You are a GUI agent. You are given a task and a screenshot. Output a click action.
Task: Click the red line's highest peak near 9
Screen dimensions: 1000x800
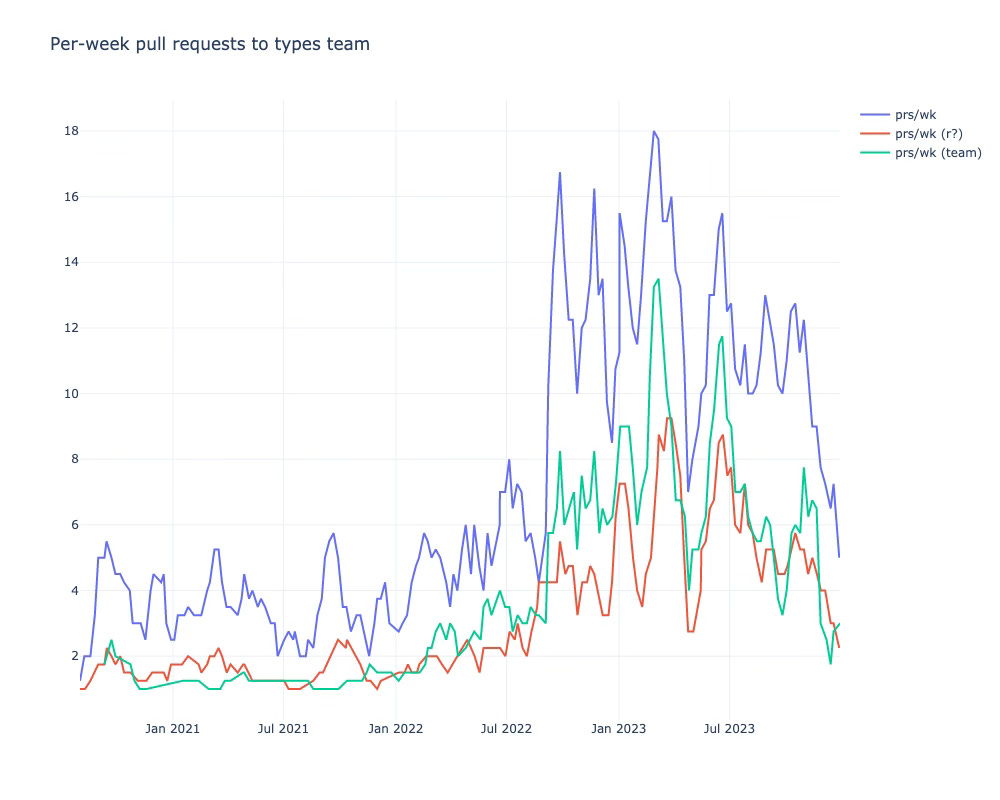click(x=668, y=418)
